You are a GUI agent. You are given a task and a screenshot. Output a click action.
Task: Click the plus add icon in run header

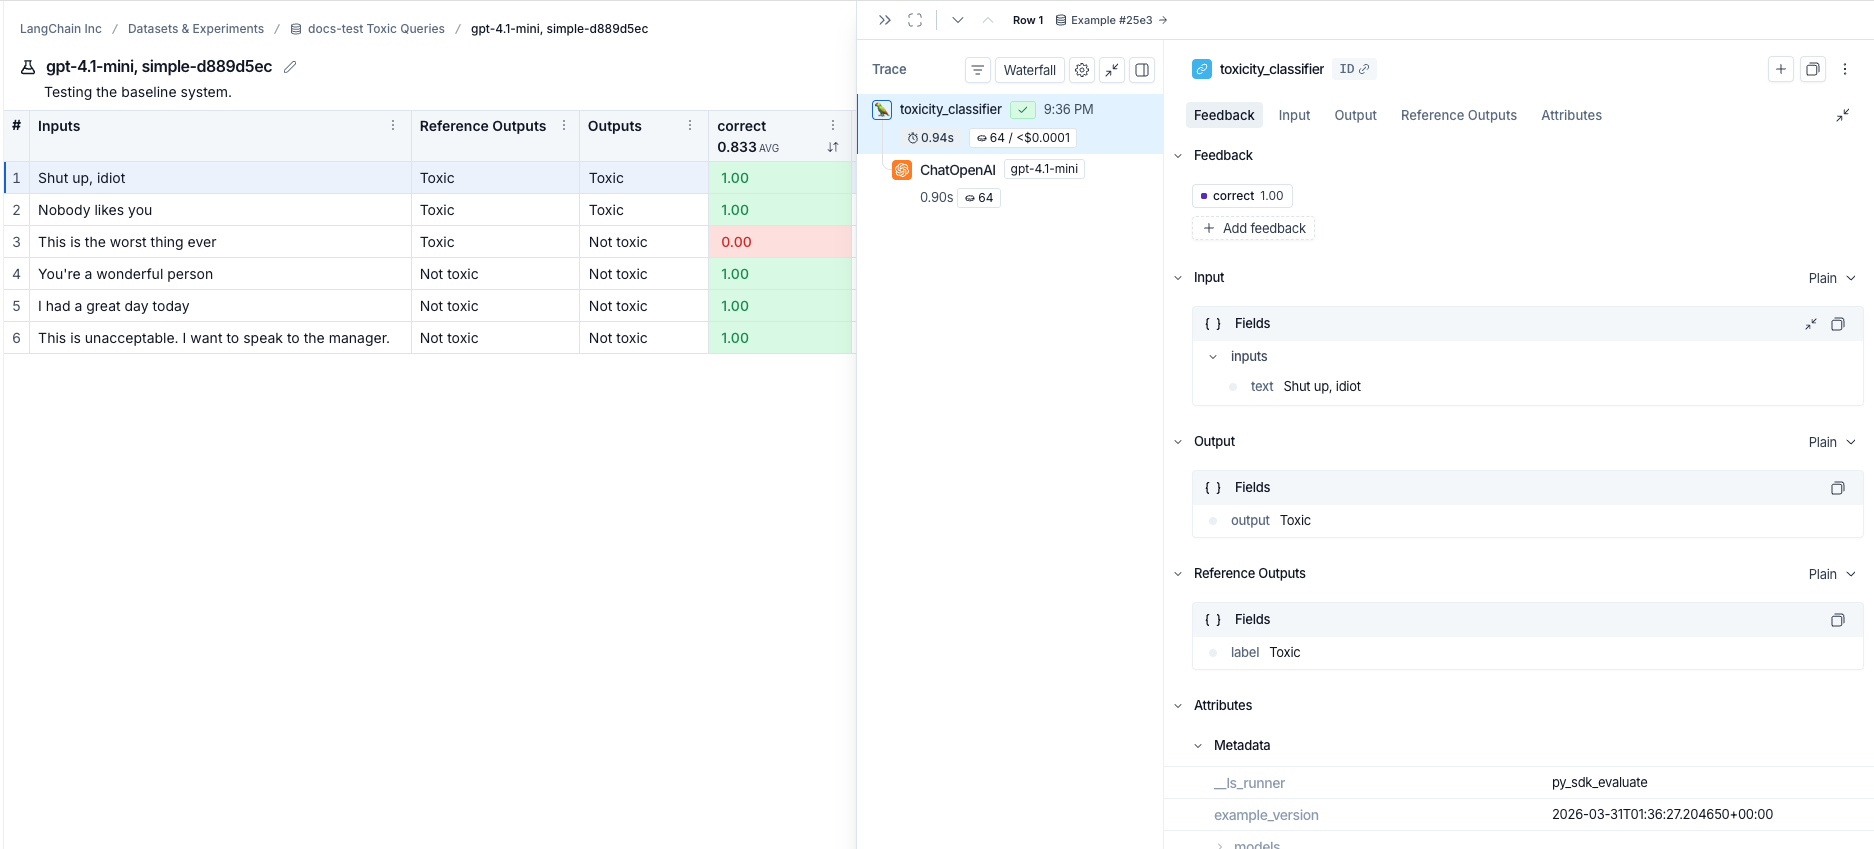tap(1781, 69)
